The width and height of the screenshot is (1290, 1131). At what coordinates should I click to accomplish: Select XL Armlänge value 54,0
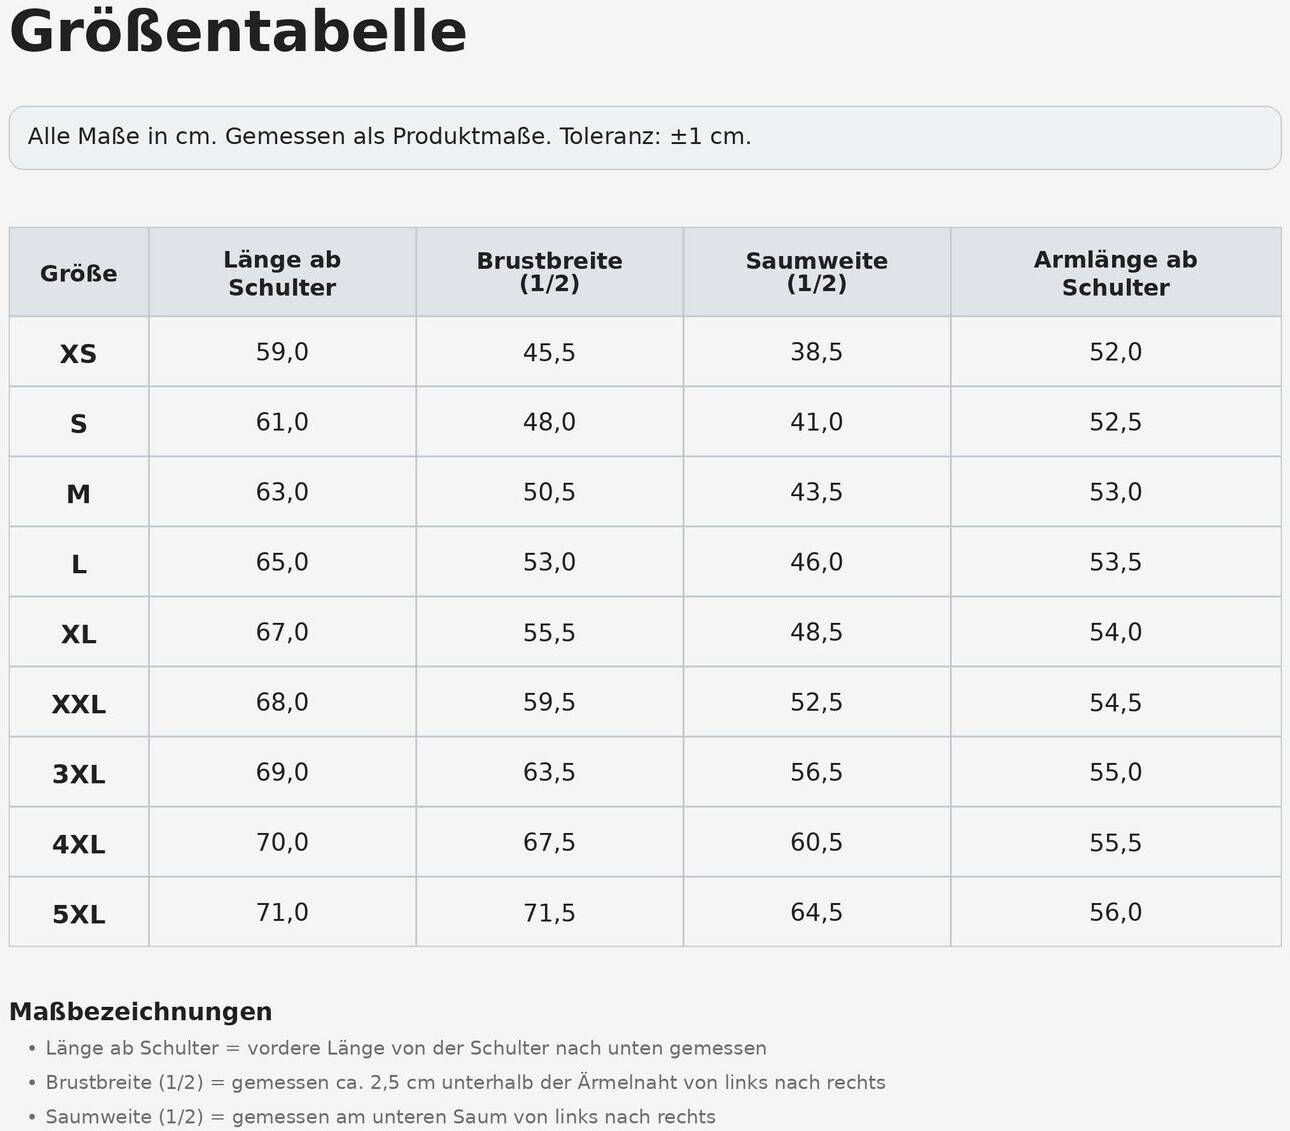pos(1116,632)
